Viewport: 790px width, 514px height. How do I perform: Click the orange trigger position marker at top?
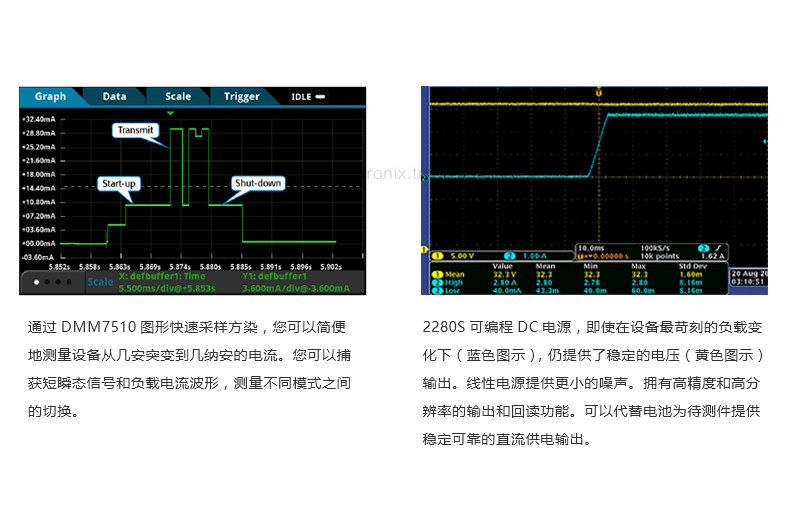tap(599, 92)
